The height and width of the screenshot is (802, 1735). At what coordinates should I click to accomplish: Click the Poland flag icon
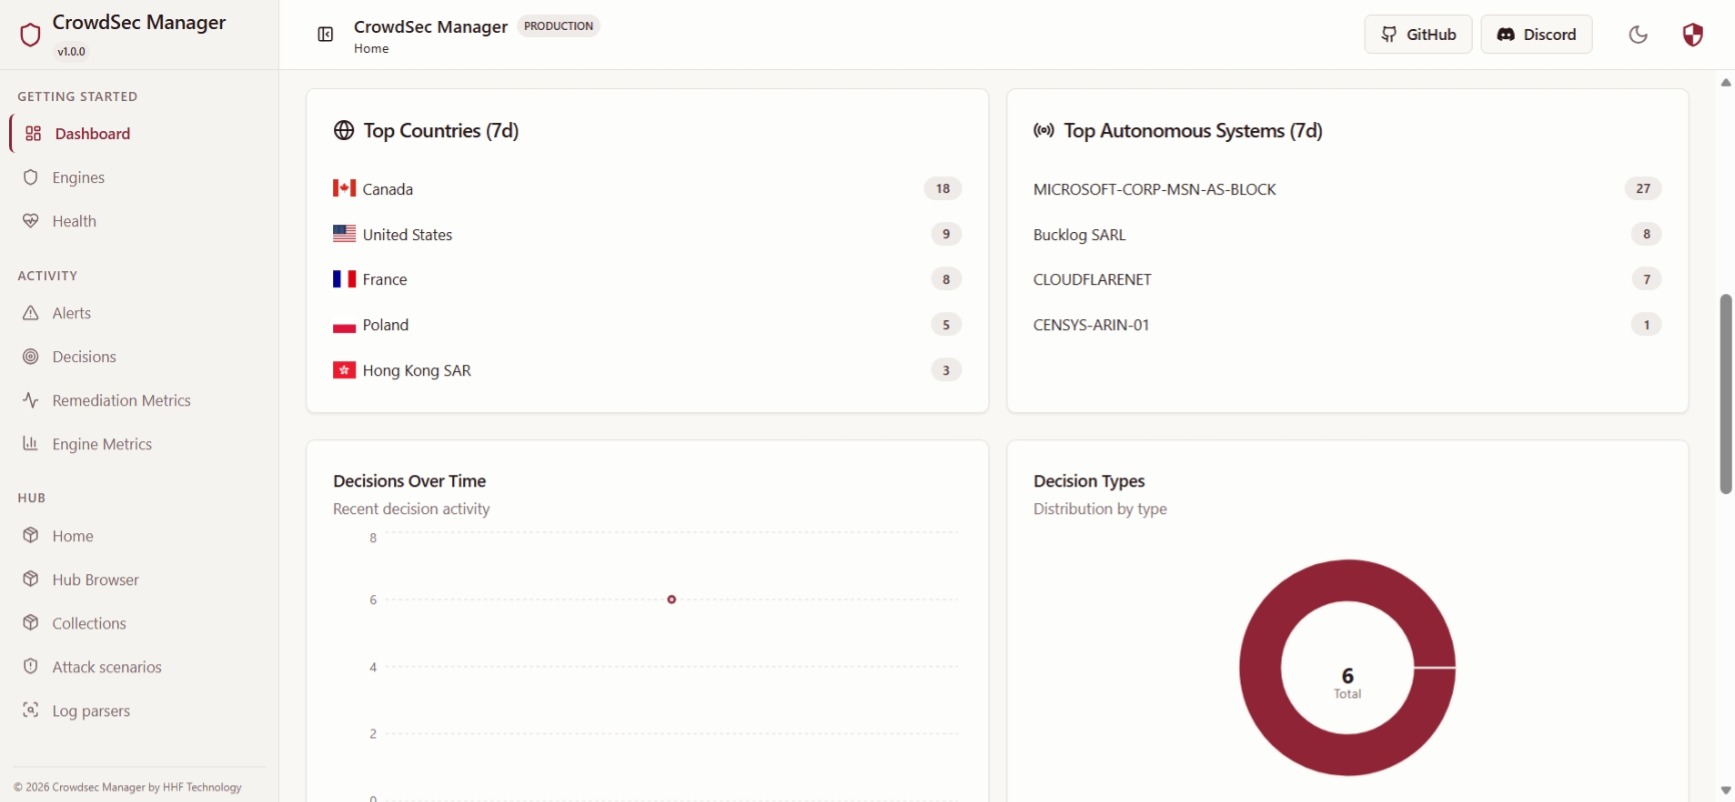click(x=344, y=325)
